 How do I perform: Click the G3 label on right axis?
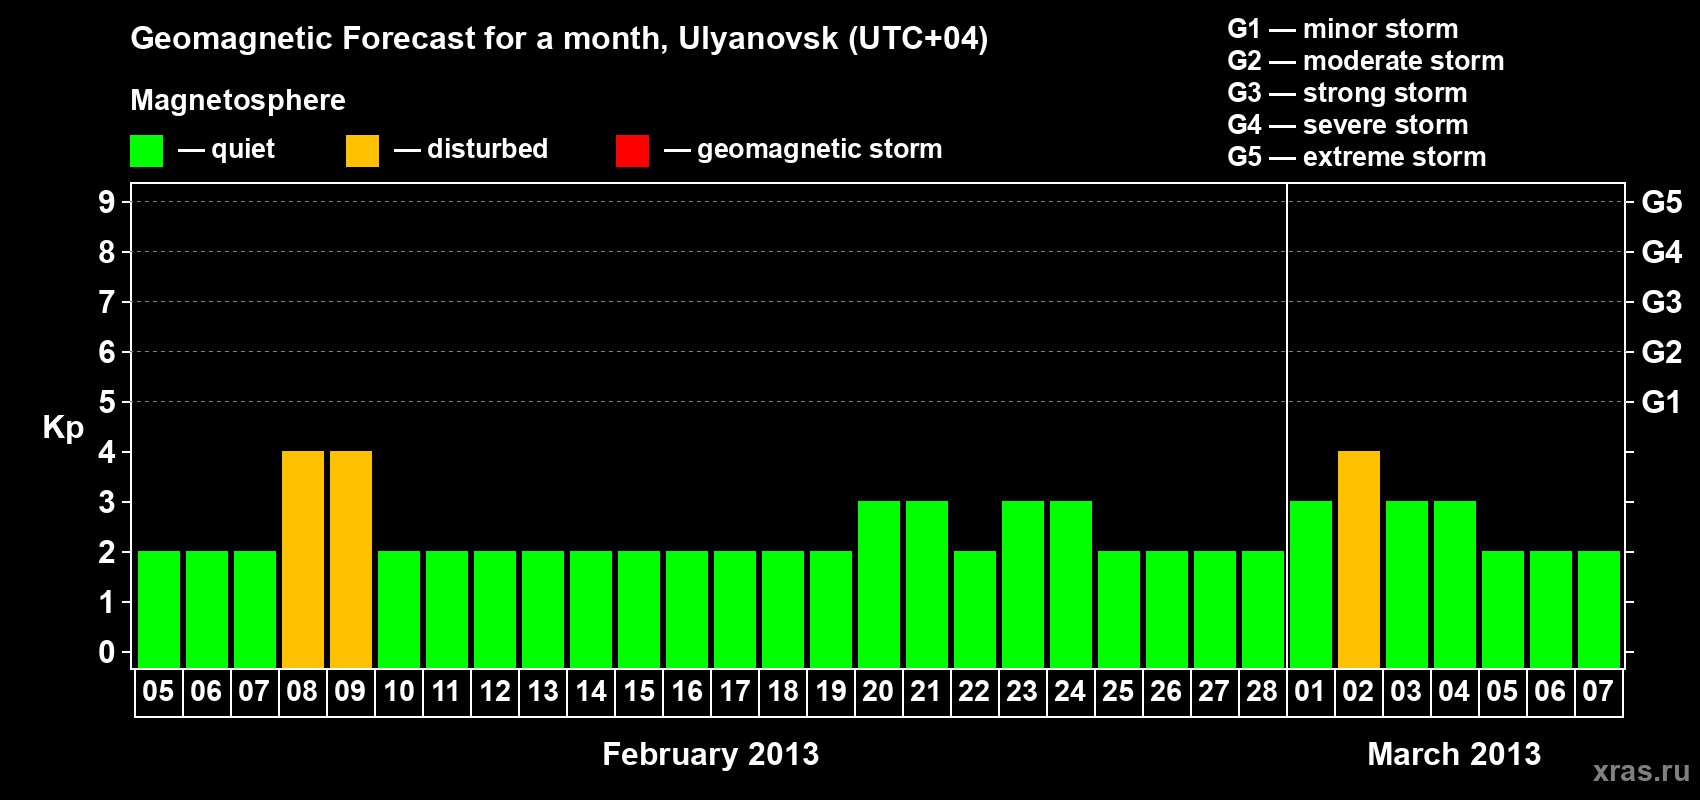click(x=1662, y=302)
